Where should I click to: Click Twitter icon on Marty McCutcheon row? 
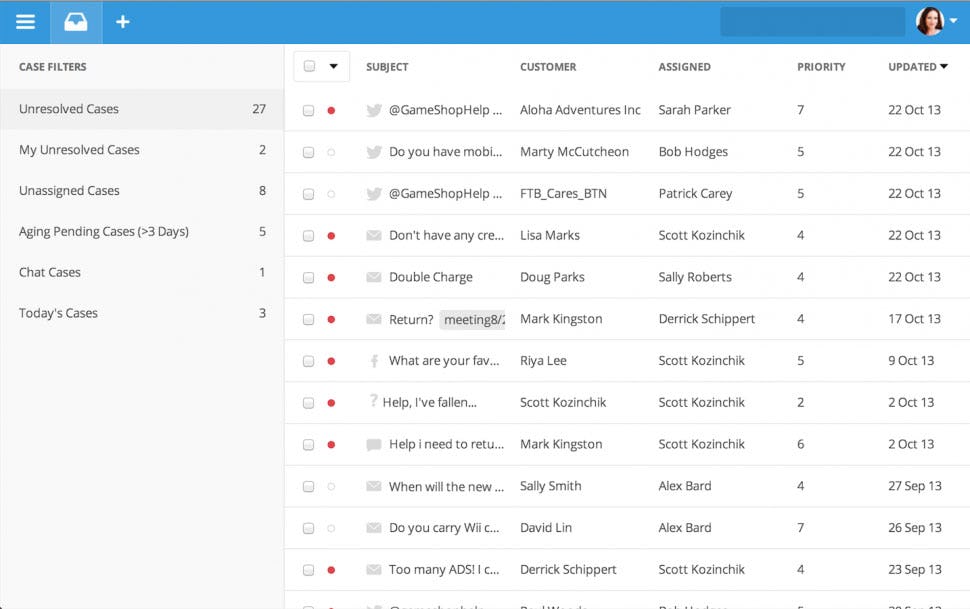374,152
